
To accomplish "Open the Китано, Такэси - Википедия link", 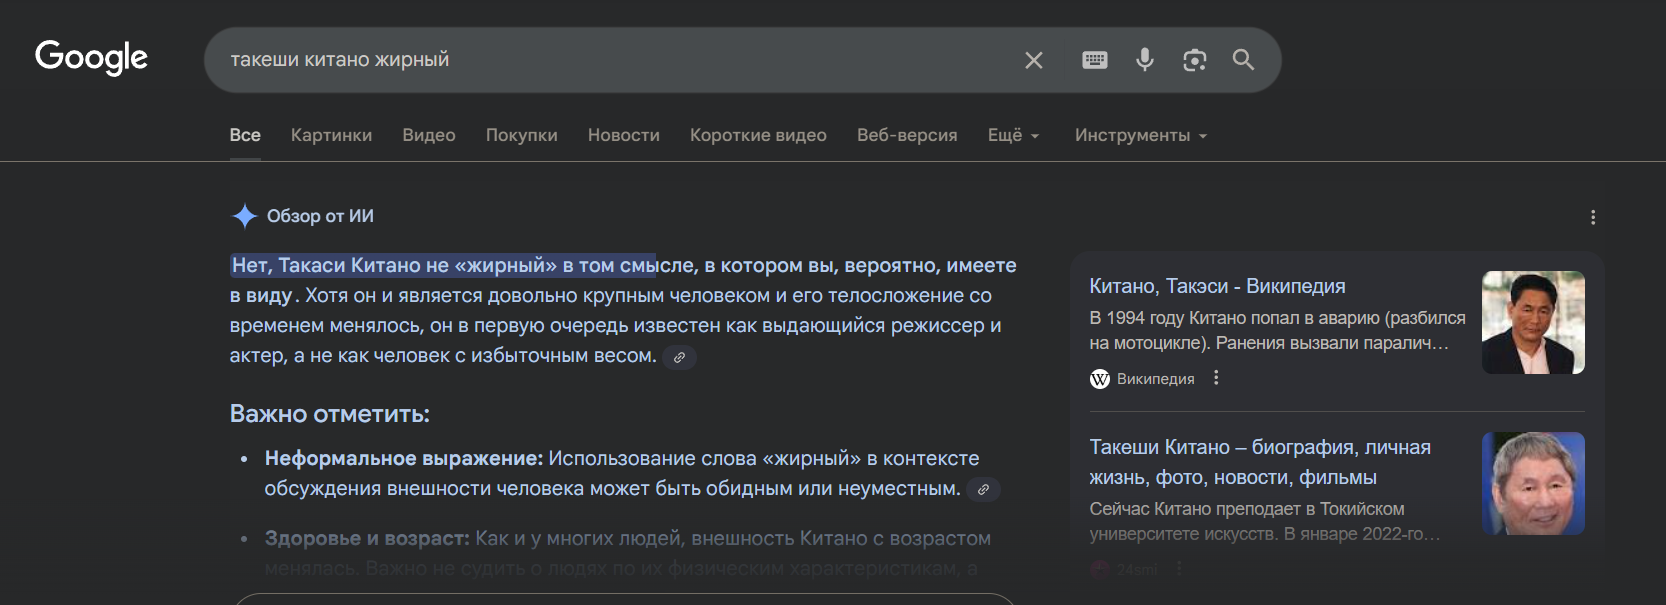I will click(1217, 286).
